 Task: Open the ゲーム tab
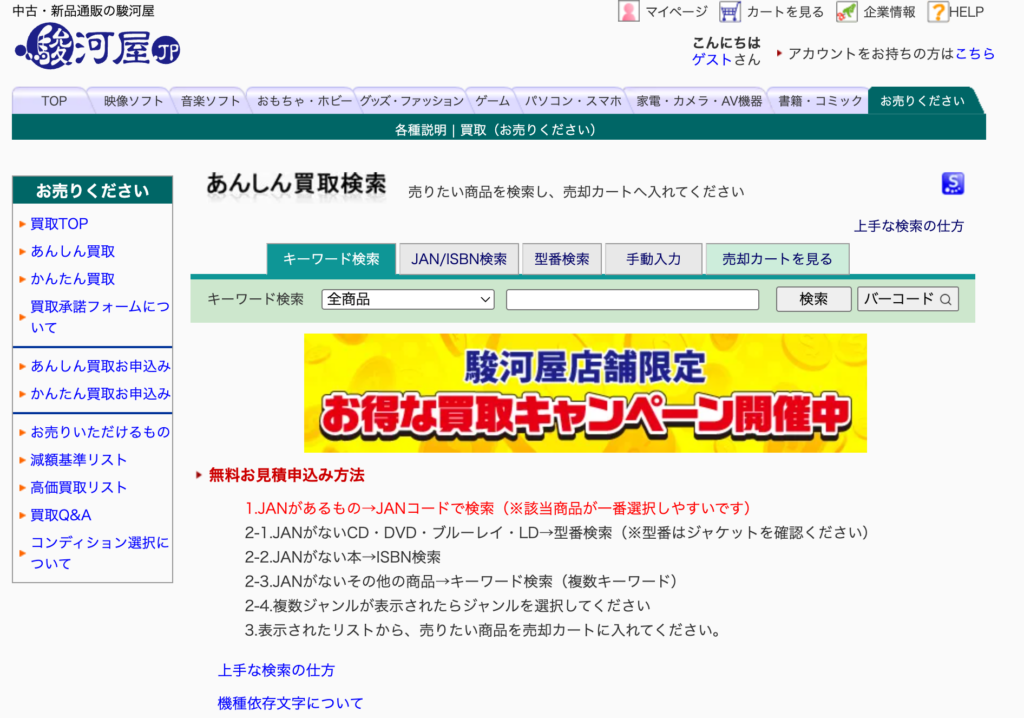pos(492,101)
